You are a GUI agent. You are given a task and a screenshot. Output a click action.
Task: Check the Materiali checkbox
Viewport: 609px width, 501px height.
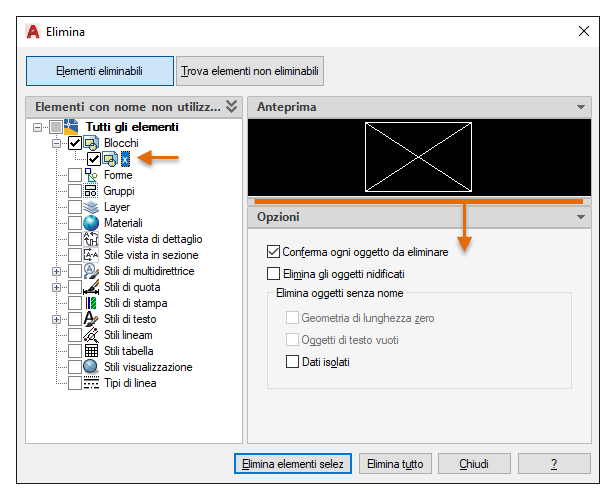click(x=75, y=223)
